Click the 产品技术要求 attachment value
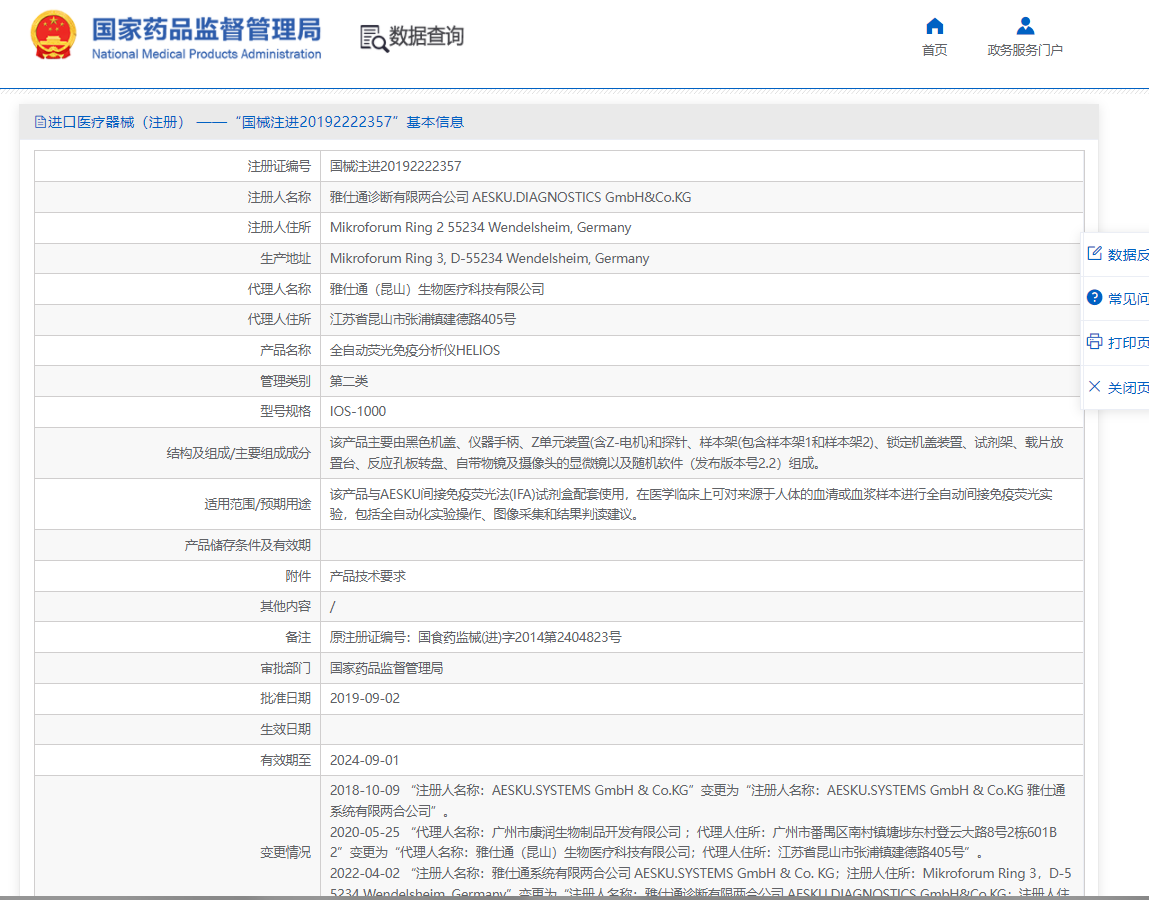Viewport: 1149px width, 900px height. (368, 576)
